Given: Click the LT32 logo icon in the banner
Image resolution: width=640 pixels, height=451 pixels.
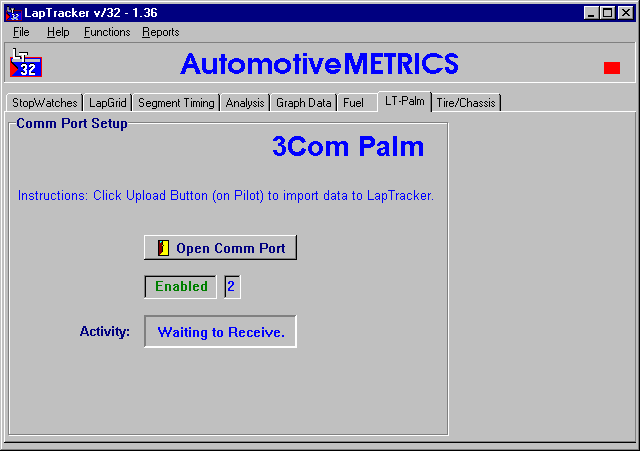Looking at the screenshot, I should (26, 62).
